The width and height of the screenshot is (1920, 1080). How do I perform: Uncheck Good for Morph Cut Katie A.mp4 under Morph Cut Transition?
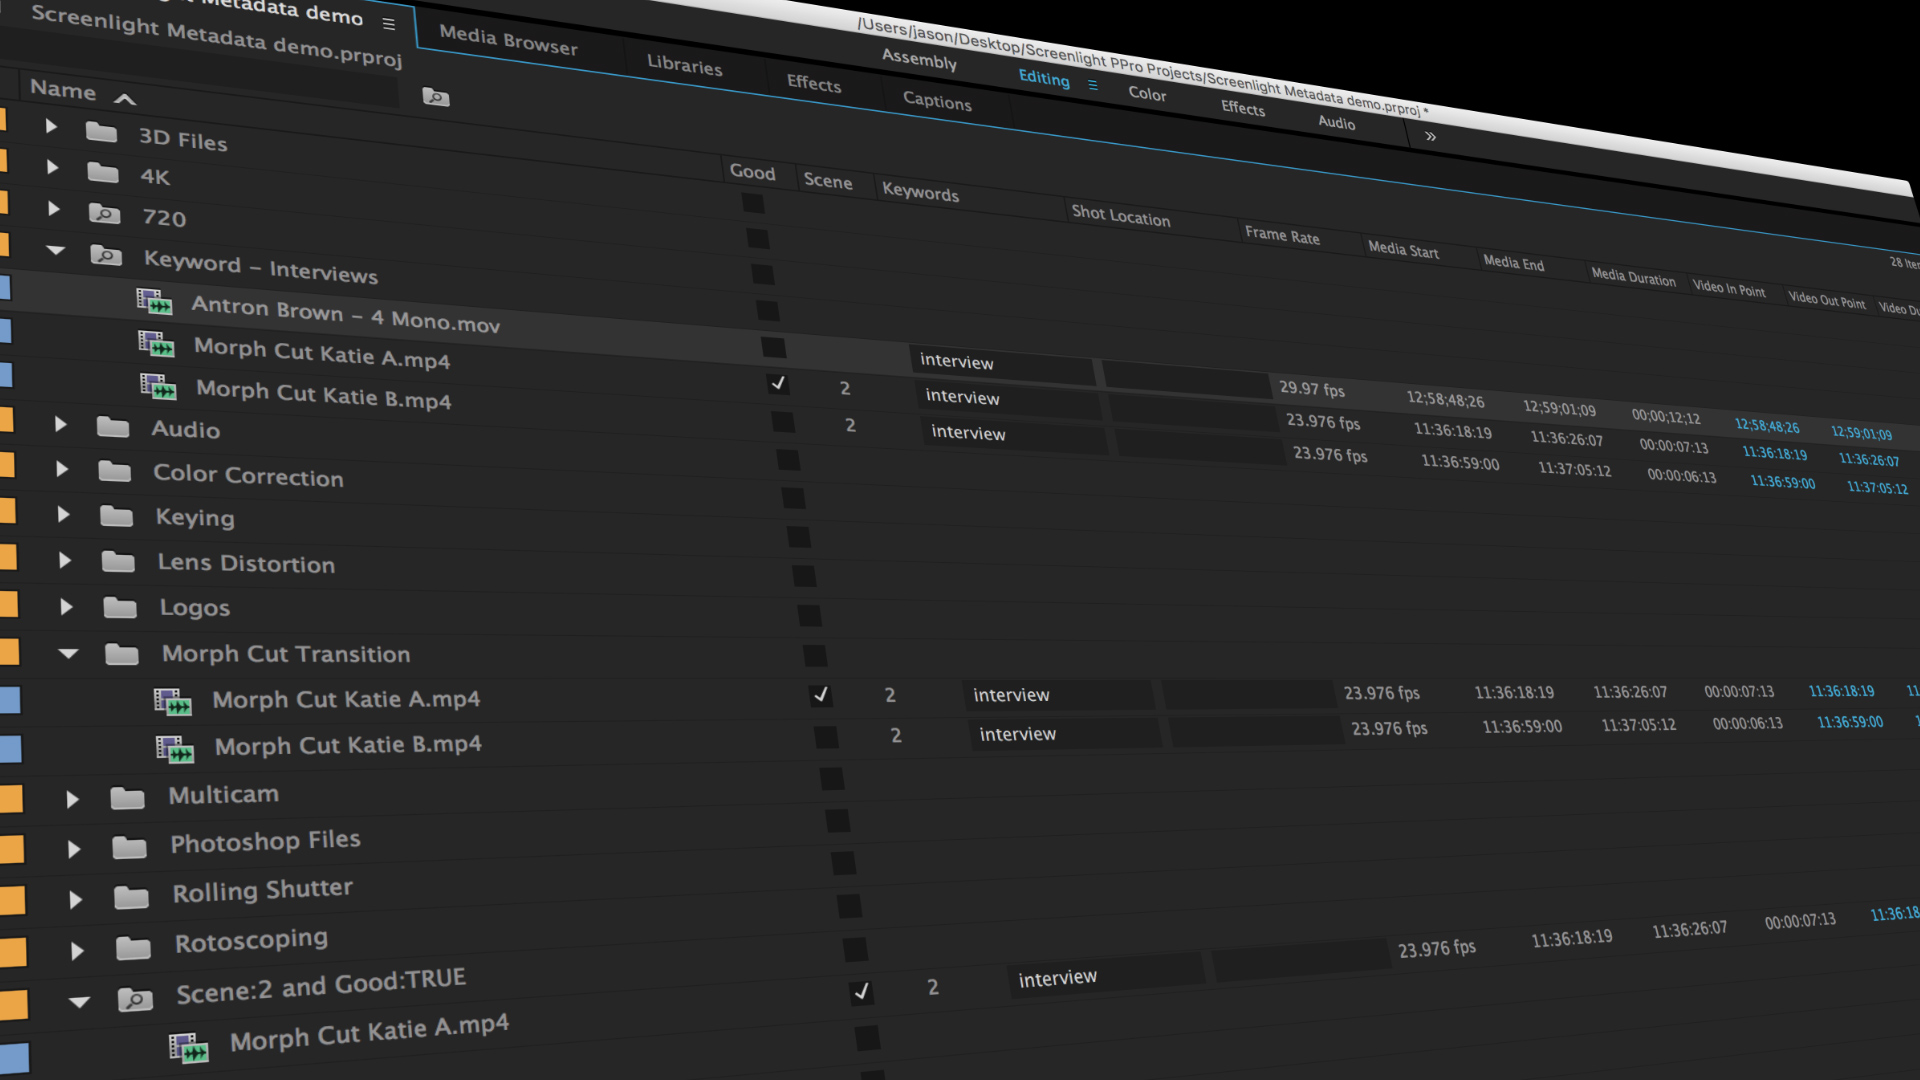(x=820, y=694)
